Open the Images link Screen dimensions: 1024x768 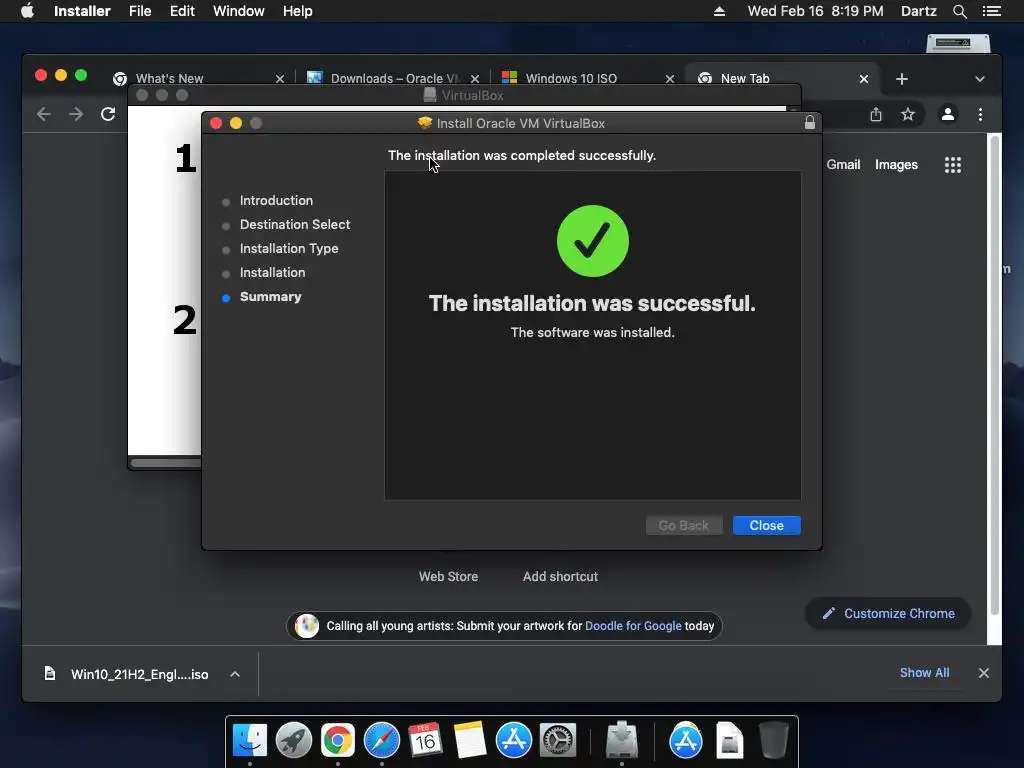coord(896,165)
